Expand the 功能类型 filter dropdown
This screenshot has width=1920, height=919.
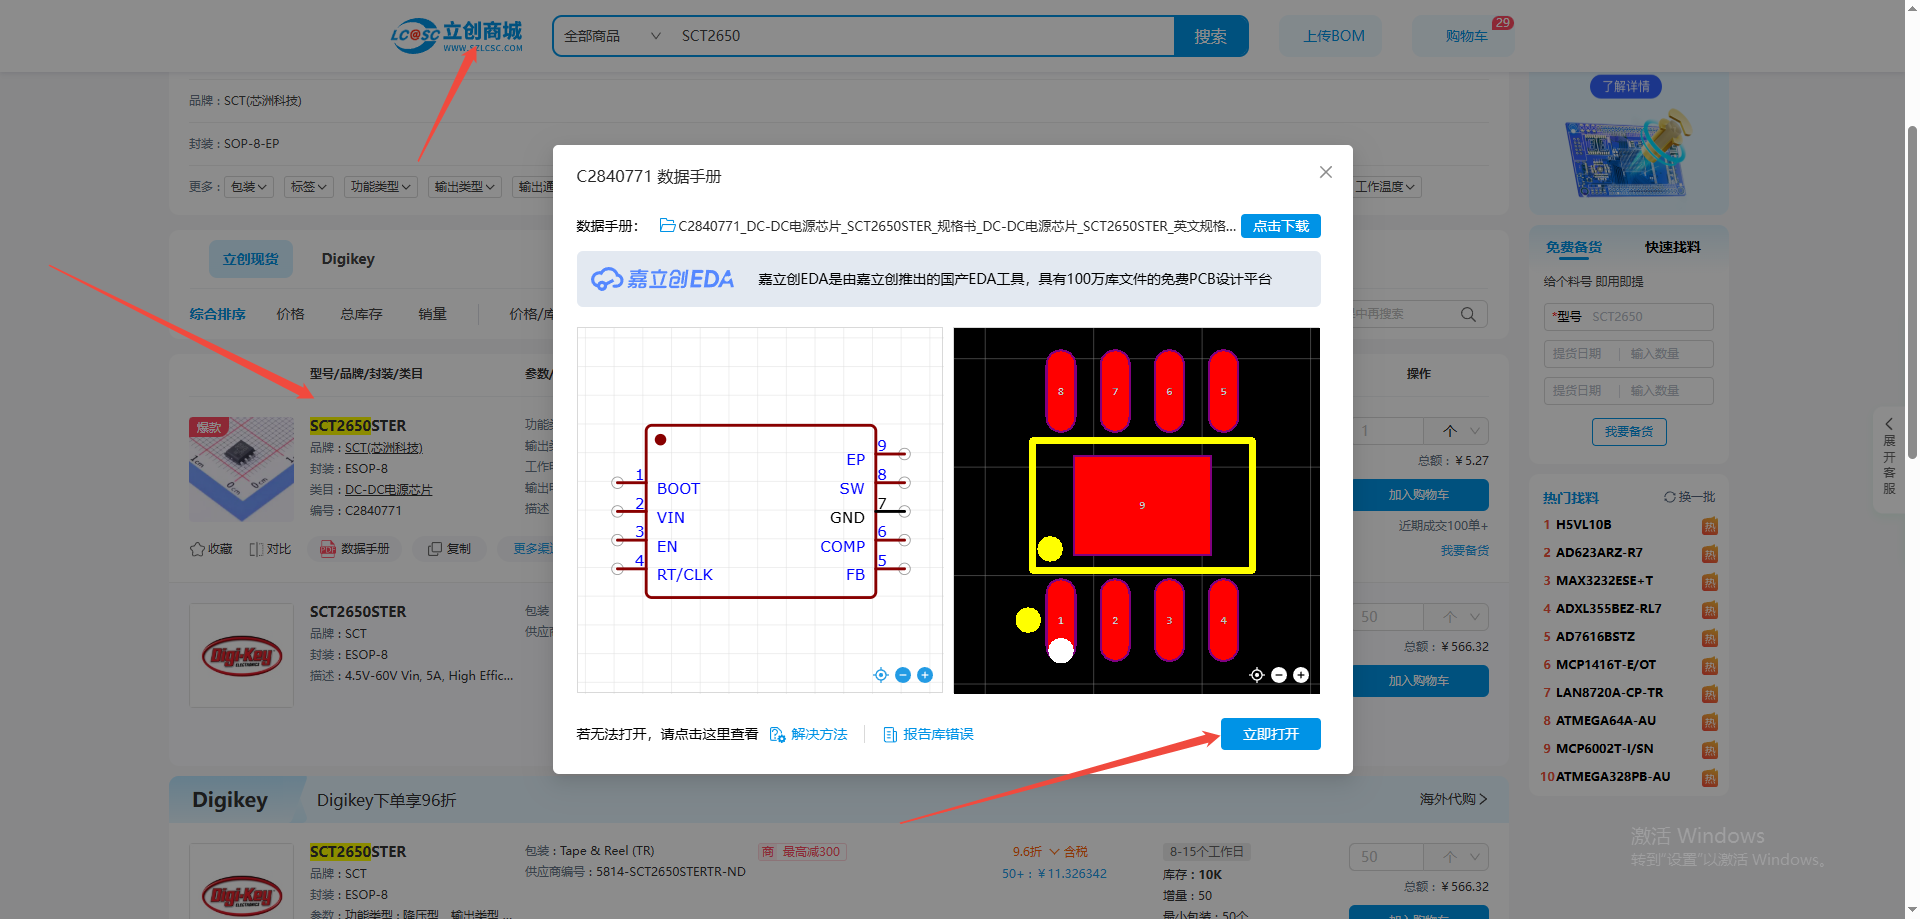tap(381, 187)
